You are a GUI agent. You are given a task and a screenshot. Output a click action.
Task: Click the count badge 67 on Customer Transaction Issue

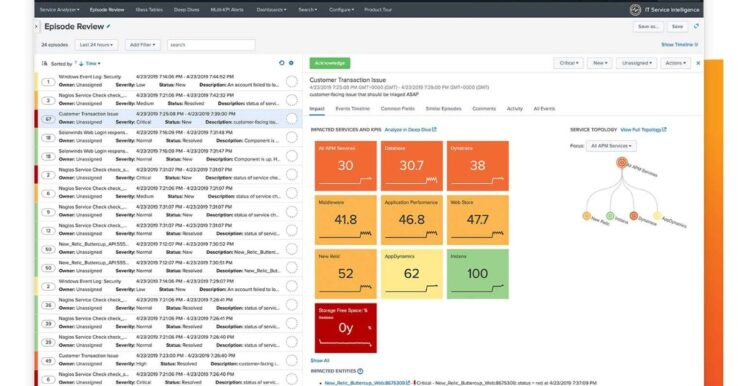(48, 119)
